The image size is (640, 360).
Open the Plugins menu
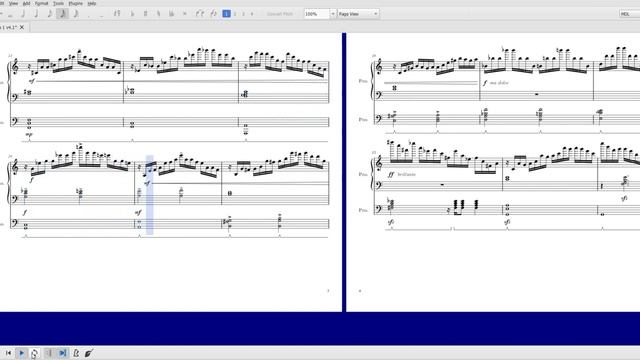[x=76, y=3]
